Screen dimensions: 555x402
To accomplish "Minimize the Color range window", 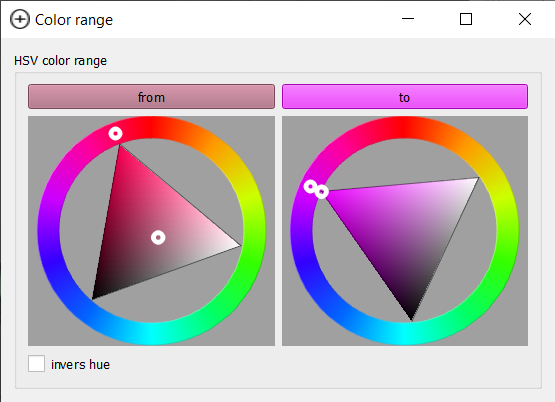I will point(408,19).
